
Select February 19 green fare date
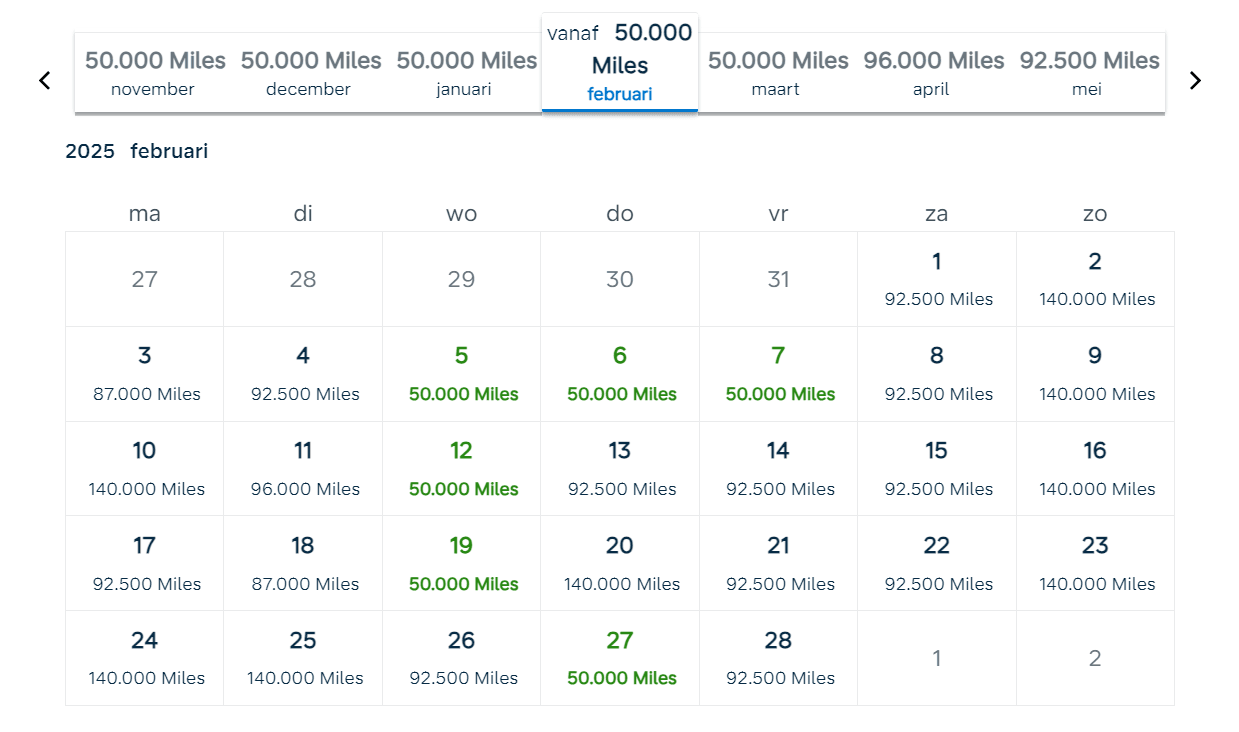click(x=461, y=564)
